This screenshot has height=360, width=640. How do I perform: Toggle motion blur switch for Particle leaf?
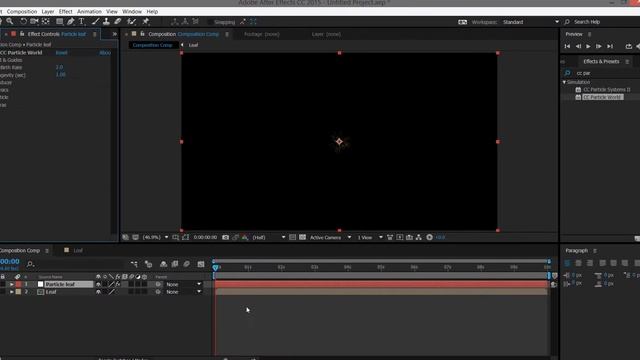(x=131, y=284)
